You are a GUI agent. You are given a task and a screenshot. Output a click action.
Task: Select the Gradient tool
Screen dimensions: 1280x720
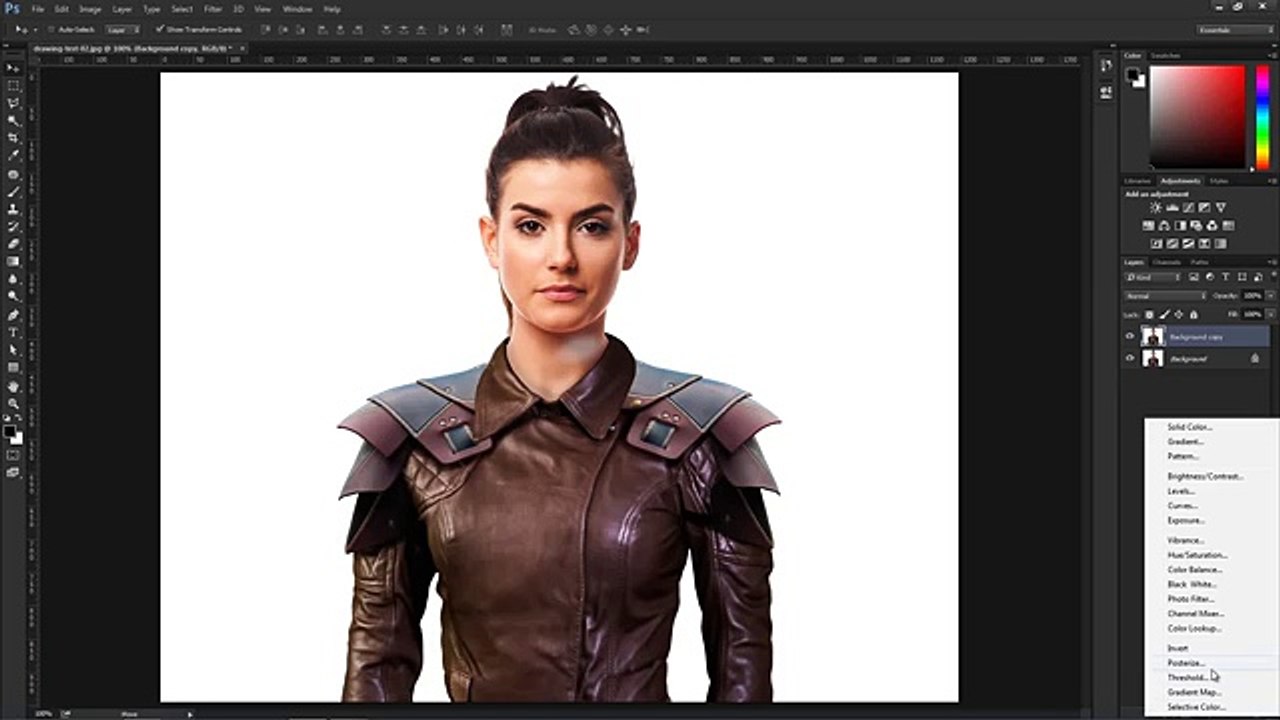13,261
